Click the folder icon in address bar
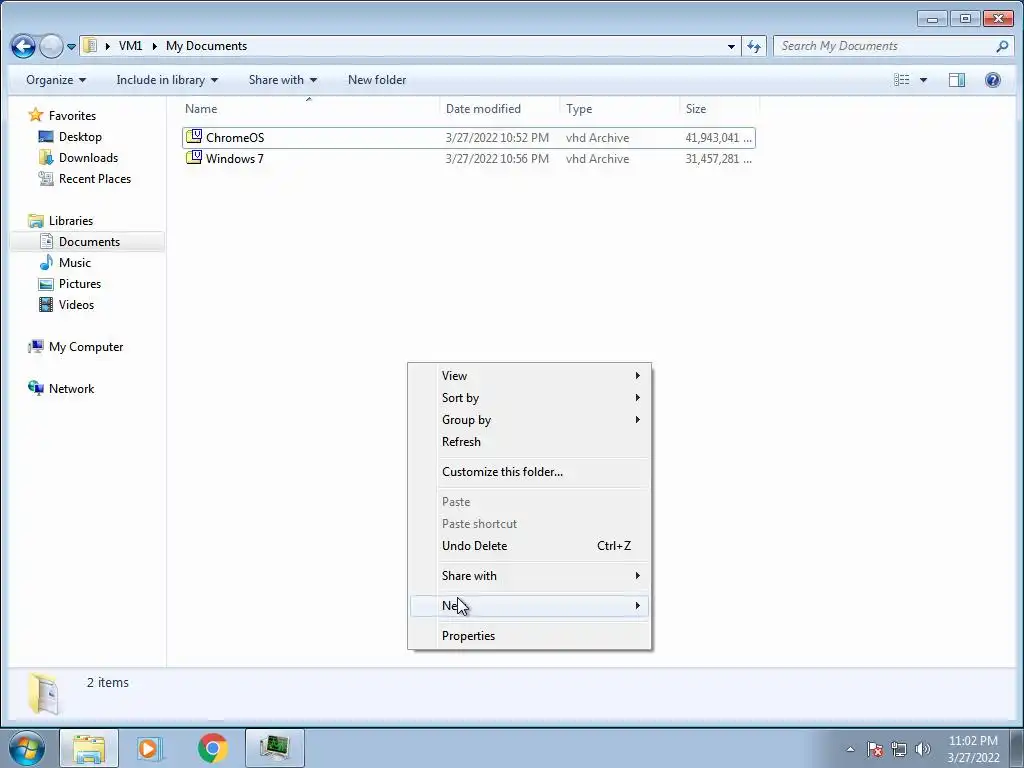Screen dimensions: 1024x768 click(90, 46)
